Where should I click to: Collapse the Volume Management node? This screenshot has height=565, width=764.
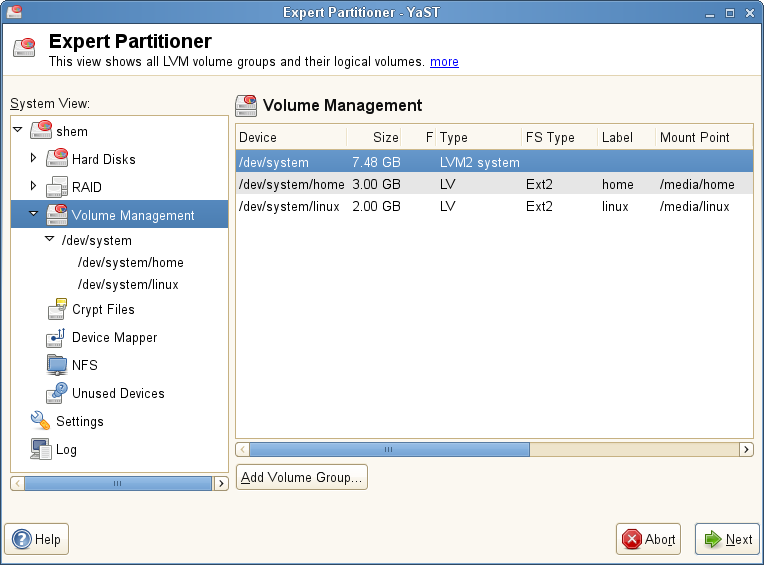[x=34, y=213]
